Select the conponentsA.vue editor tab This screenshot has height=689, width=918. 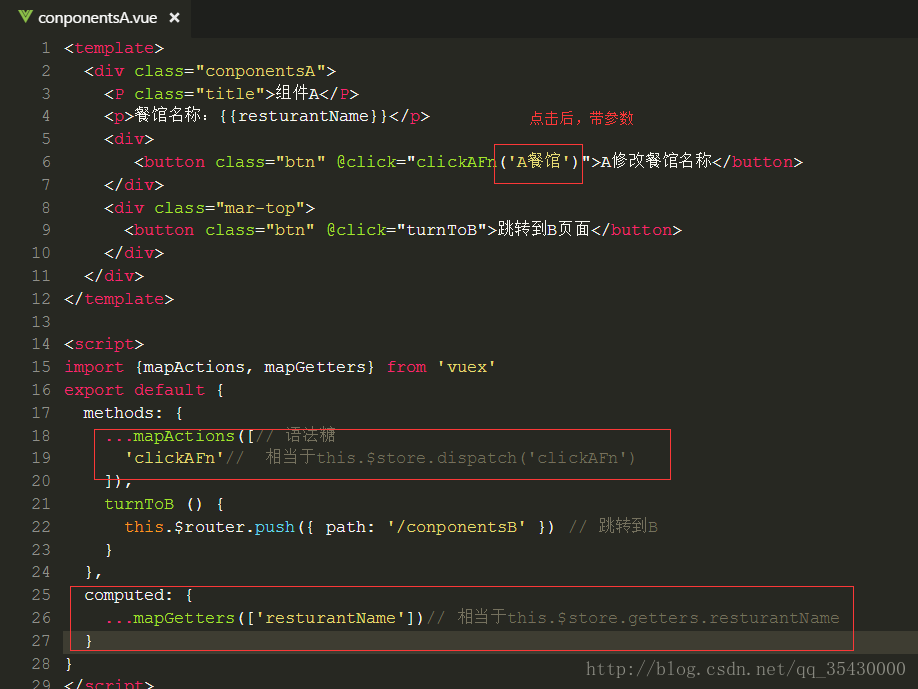tap(97, 18)
